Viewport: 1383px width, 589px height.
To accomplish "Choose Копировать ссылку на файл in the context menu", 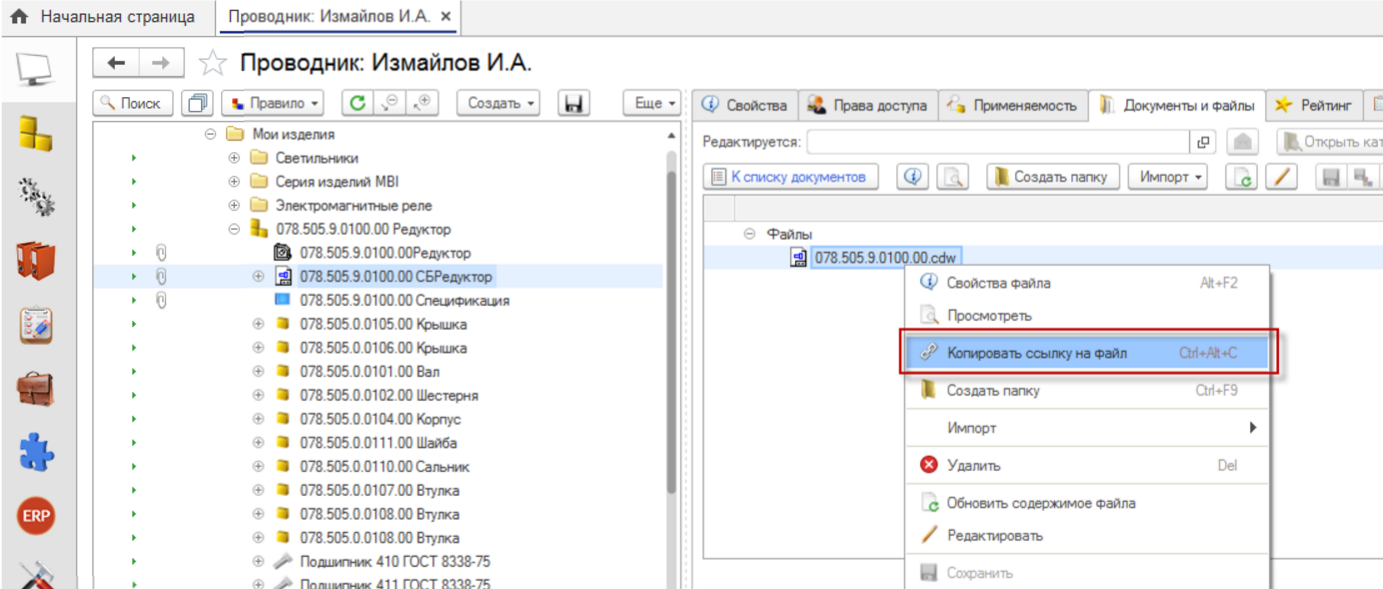I will [1036, 353].
